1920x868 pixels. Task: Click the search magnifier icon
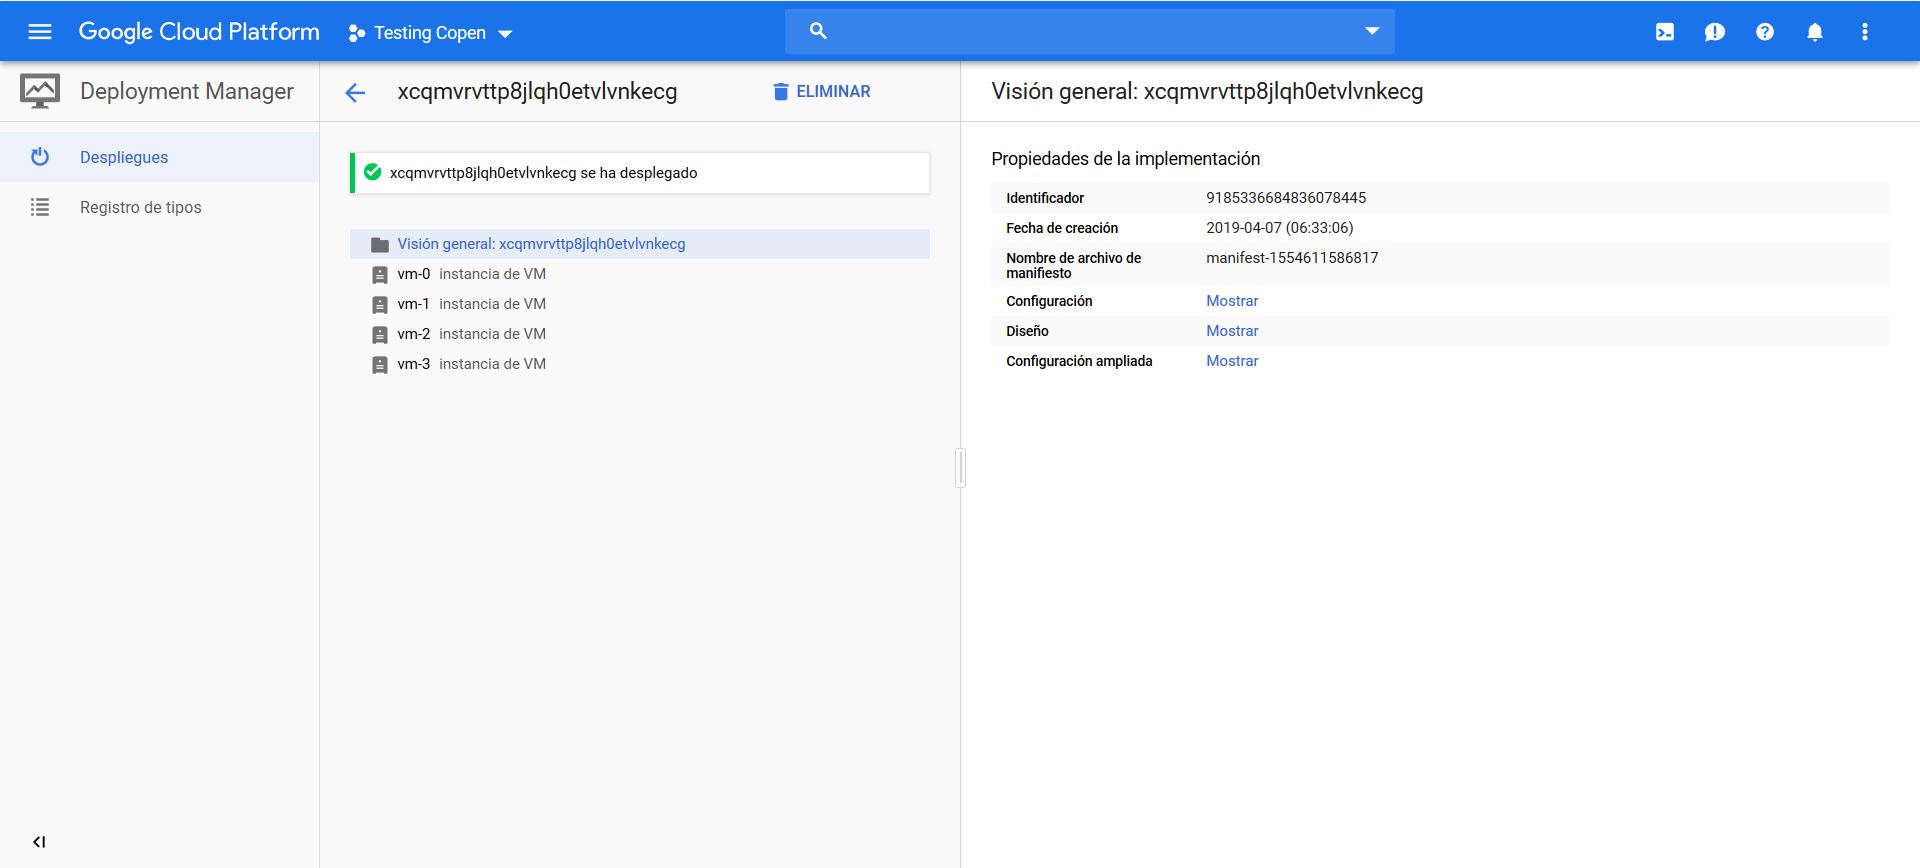[x=818, y=31]
